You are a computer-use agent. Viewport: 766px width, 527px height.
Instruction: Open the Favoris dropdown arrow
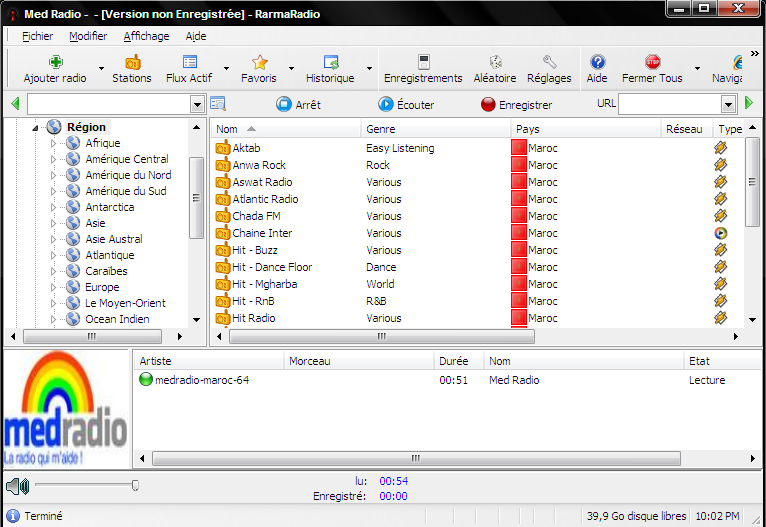point(291,68)
